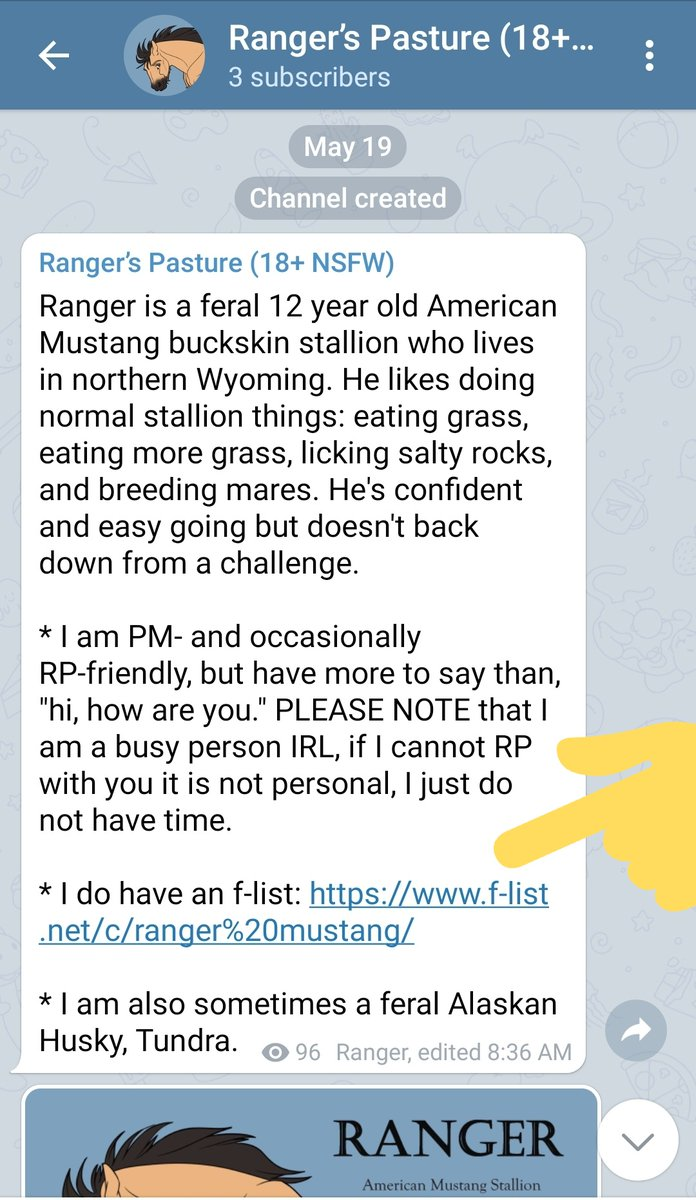Tap the 96 view count
Viewport: 696px width, 1200px height.
pyautogui.click(x=308, y=1052)
